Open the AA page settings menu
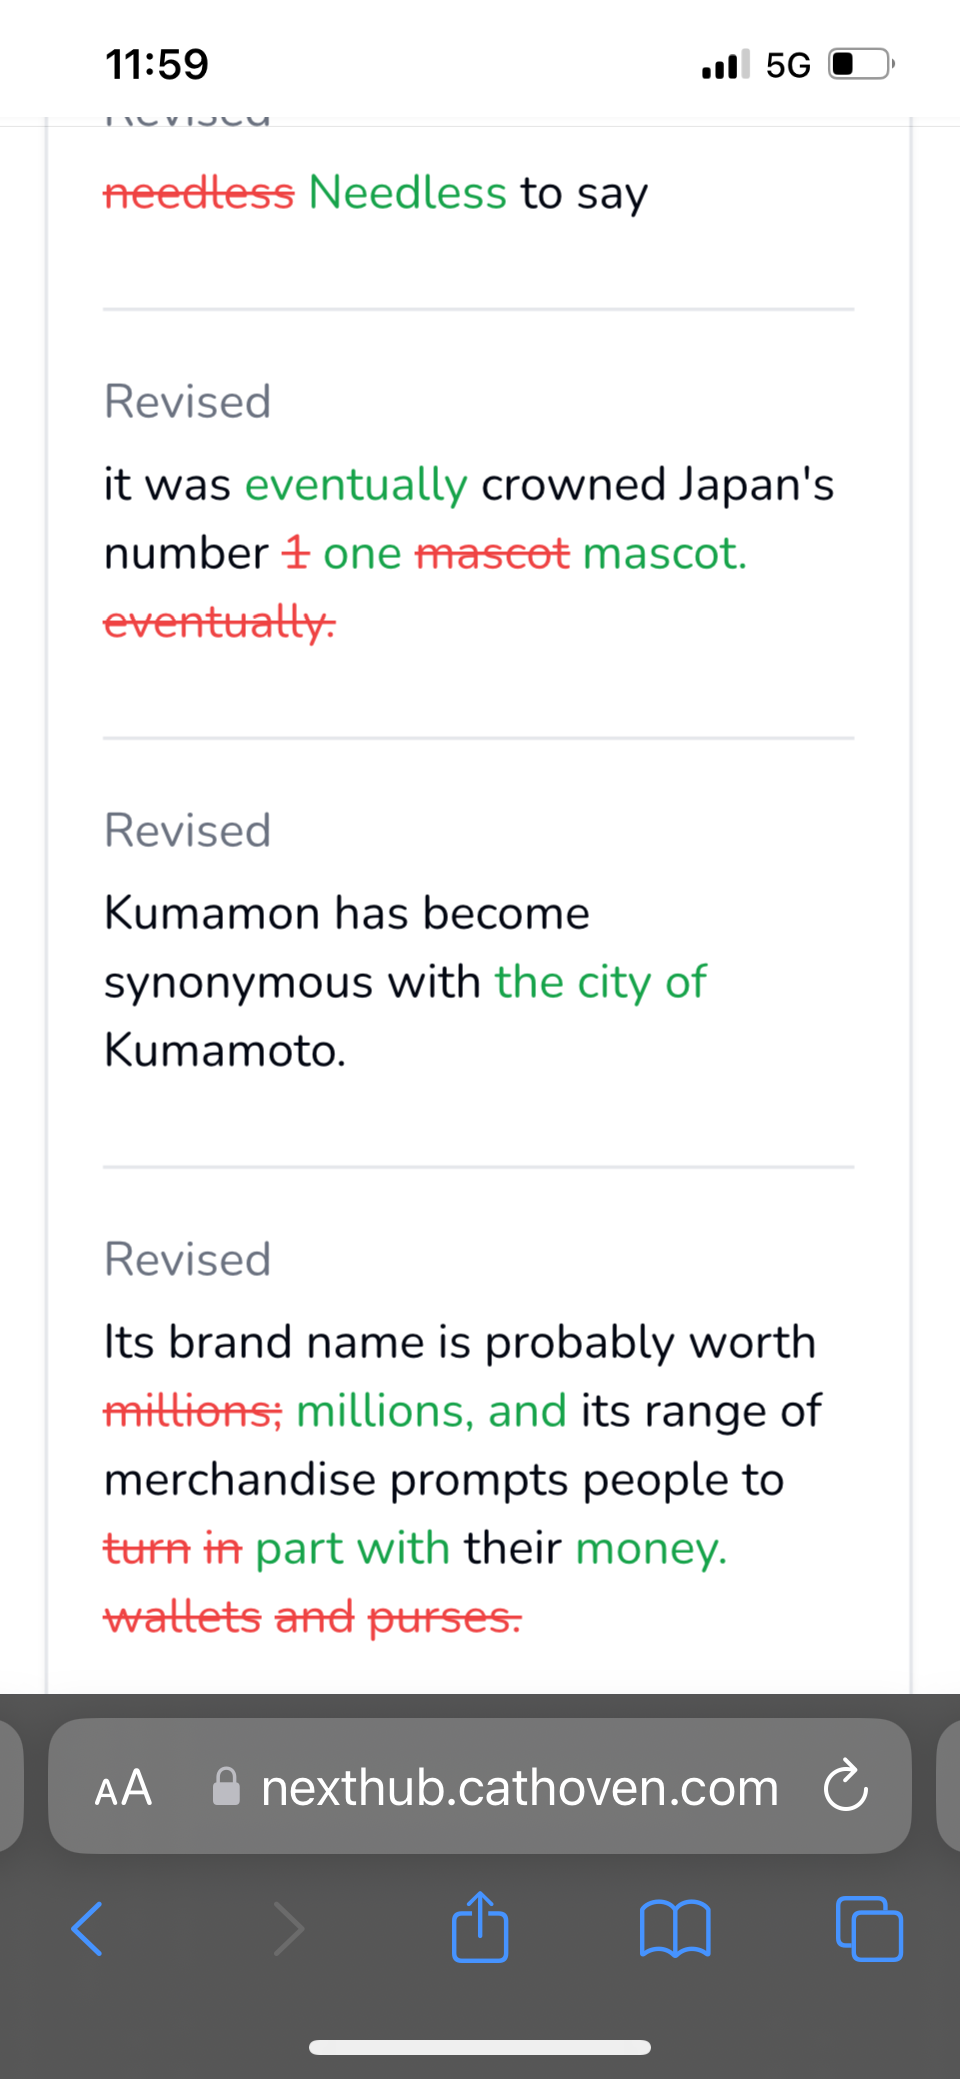960x2079 pixels. click(123, 1787)
